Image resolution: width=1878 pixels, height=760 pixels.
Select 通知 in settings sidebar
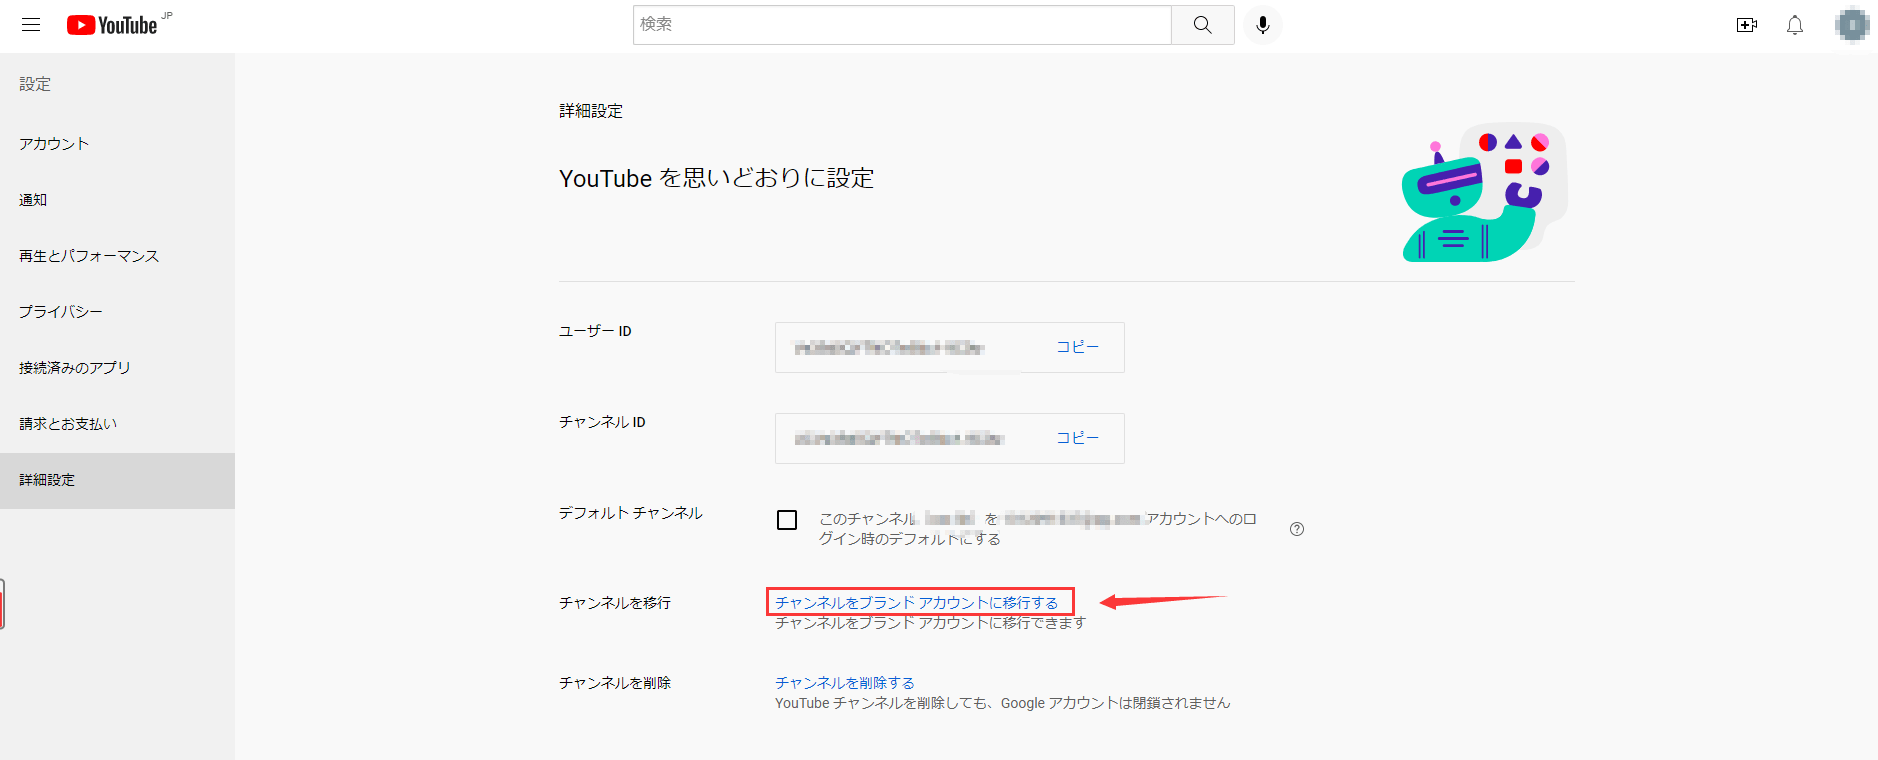(x=117, y=200)
